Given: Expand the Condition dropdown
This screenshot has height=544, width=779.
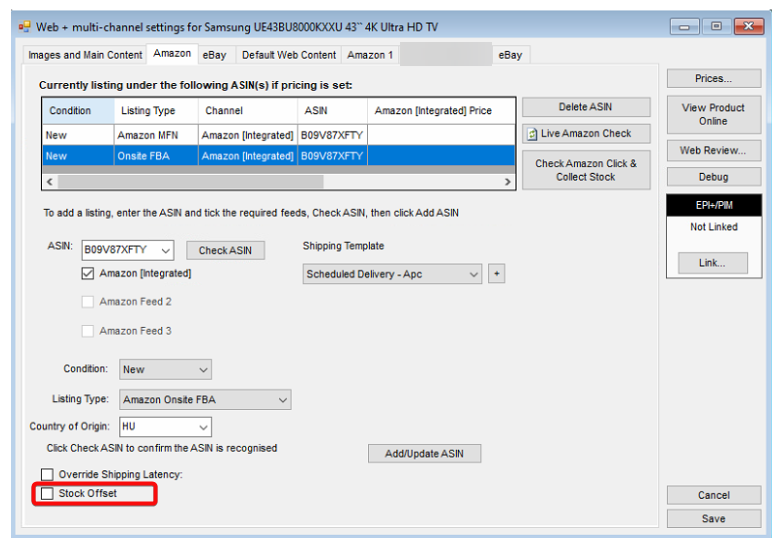Looking at the screenshot, I should click(203, 369).
